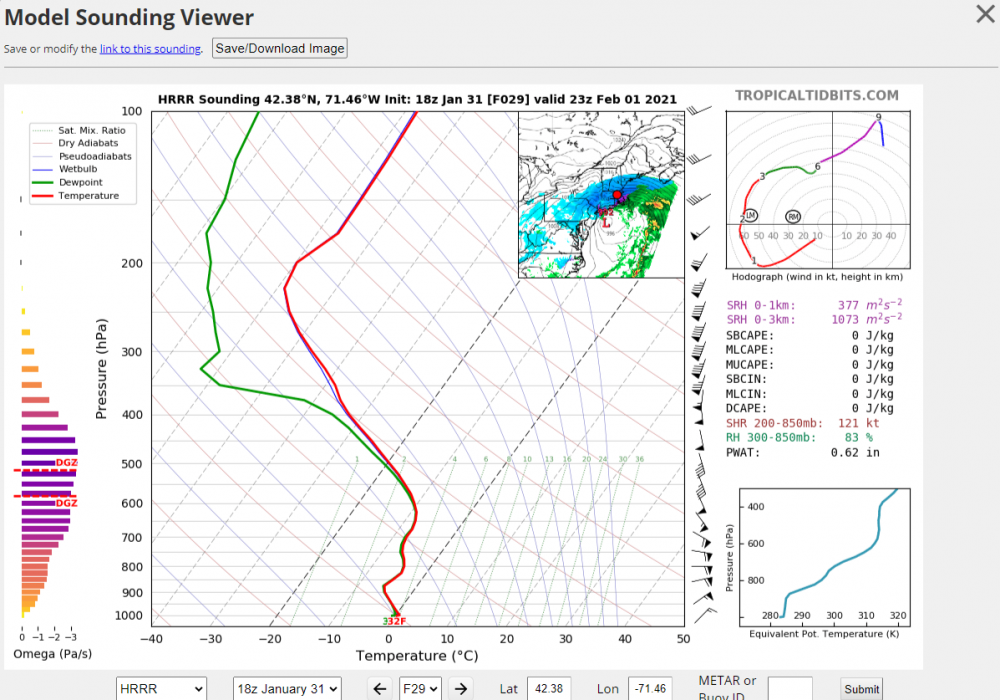Click the TROPICALTIDBITS.COM watermark text
The image size is (1000, 700).
click(x=816, y=95)
